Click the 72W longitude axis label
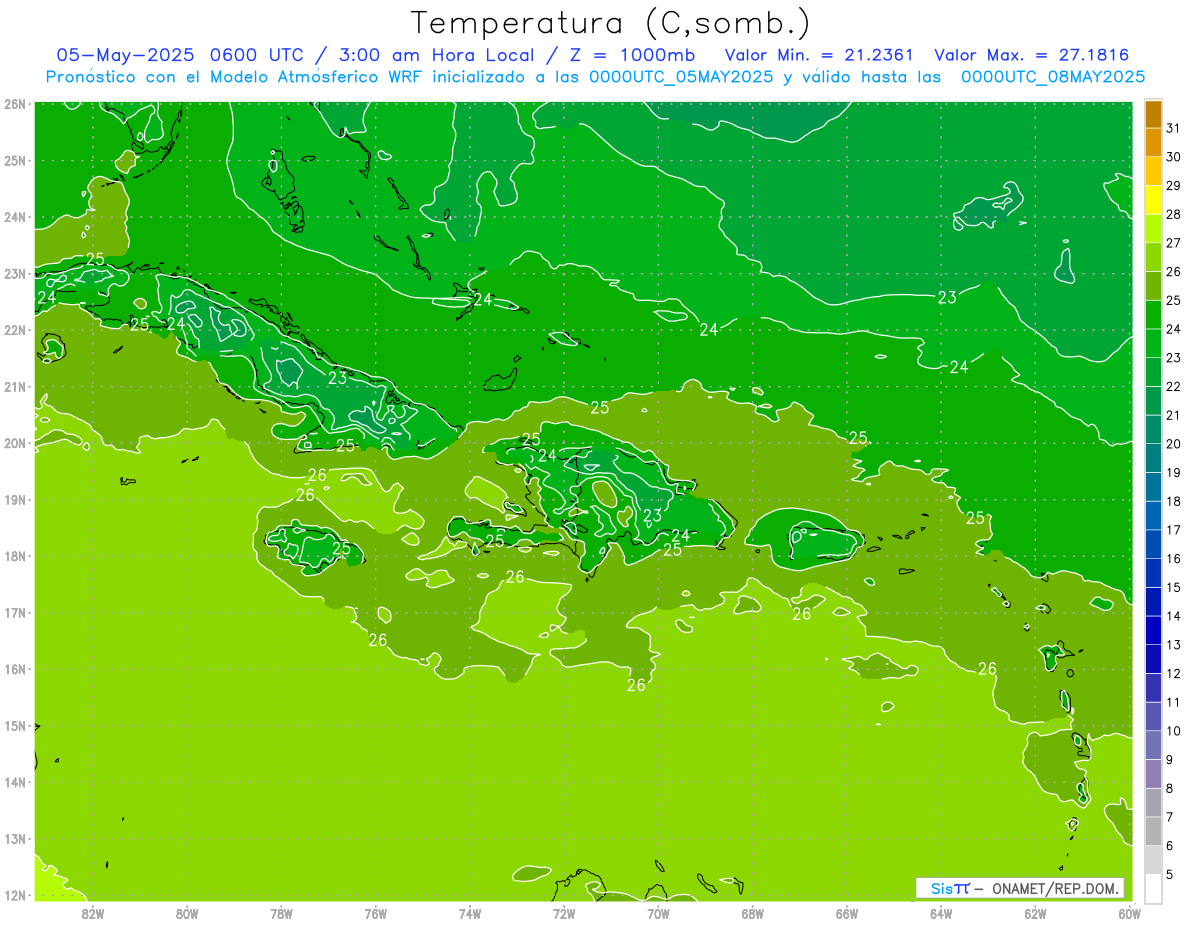The width and height of the screenshot is (1200, 927). coord(564,913)
